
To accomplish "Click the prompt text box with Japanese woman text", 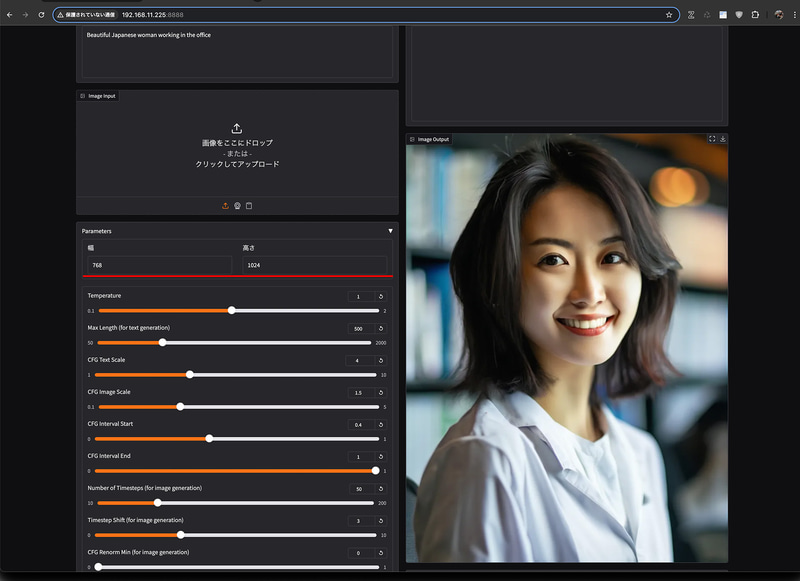I will click(x=237, y=51).
